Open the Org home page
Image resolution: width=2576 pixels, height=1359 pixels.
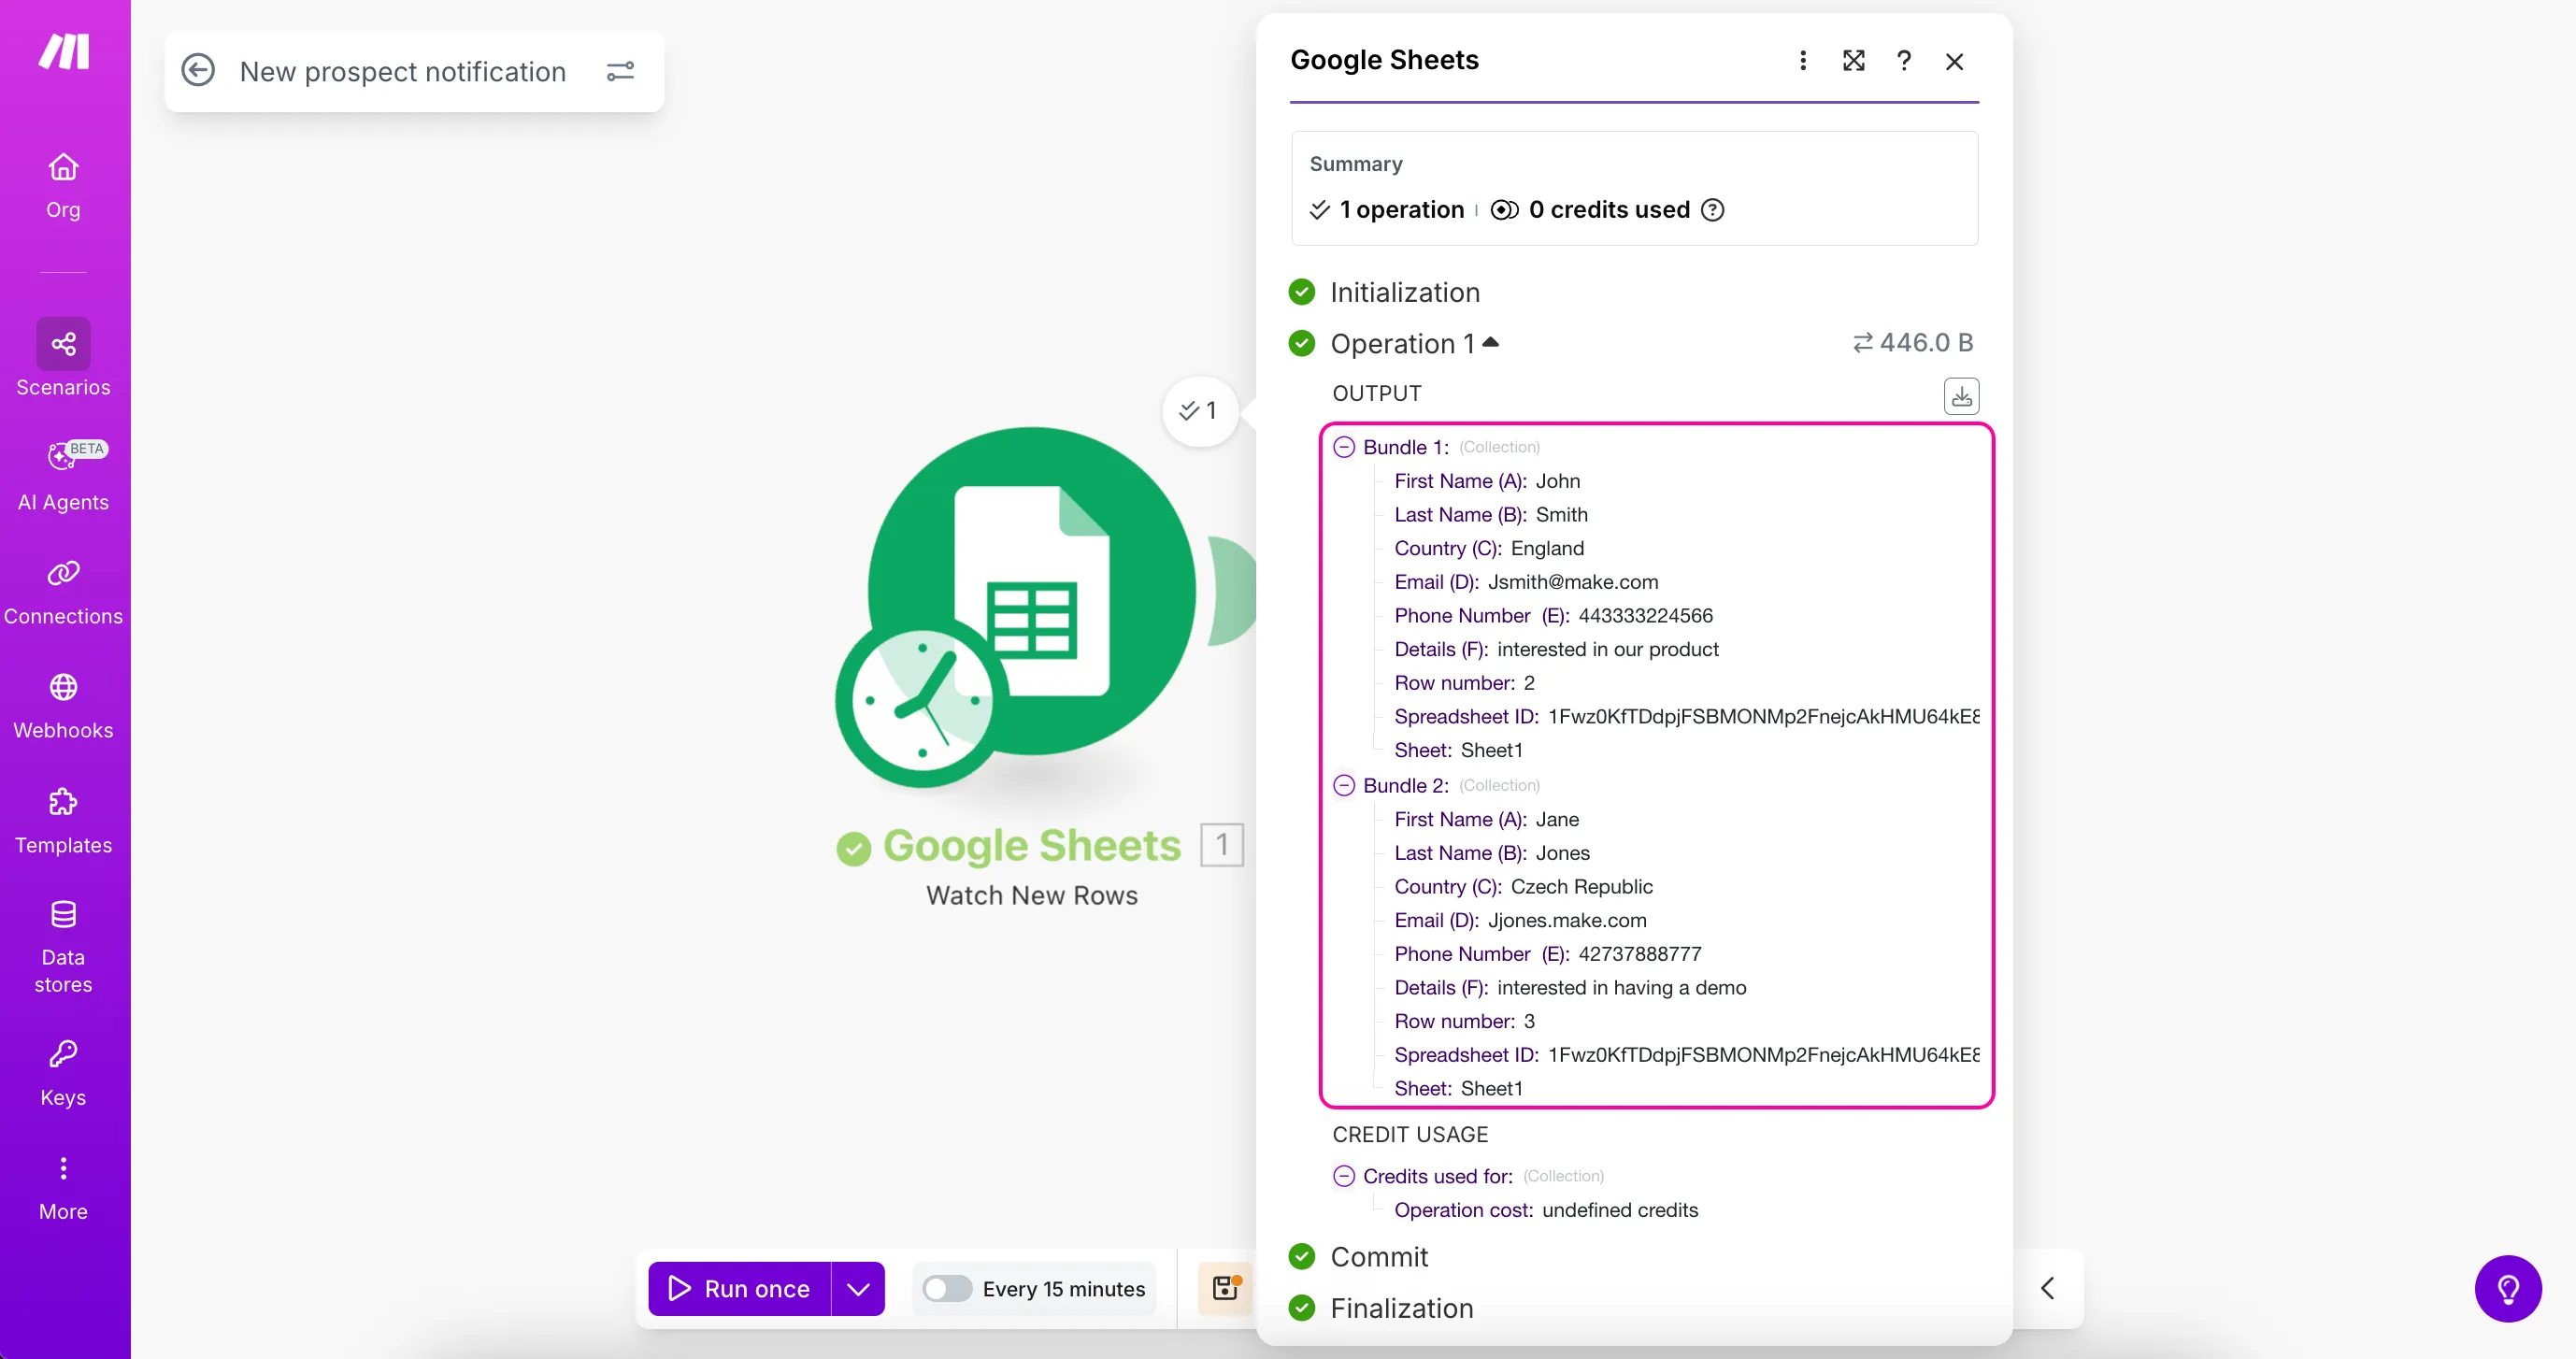coord(63,185)
